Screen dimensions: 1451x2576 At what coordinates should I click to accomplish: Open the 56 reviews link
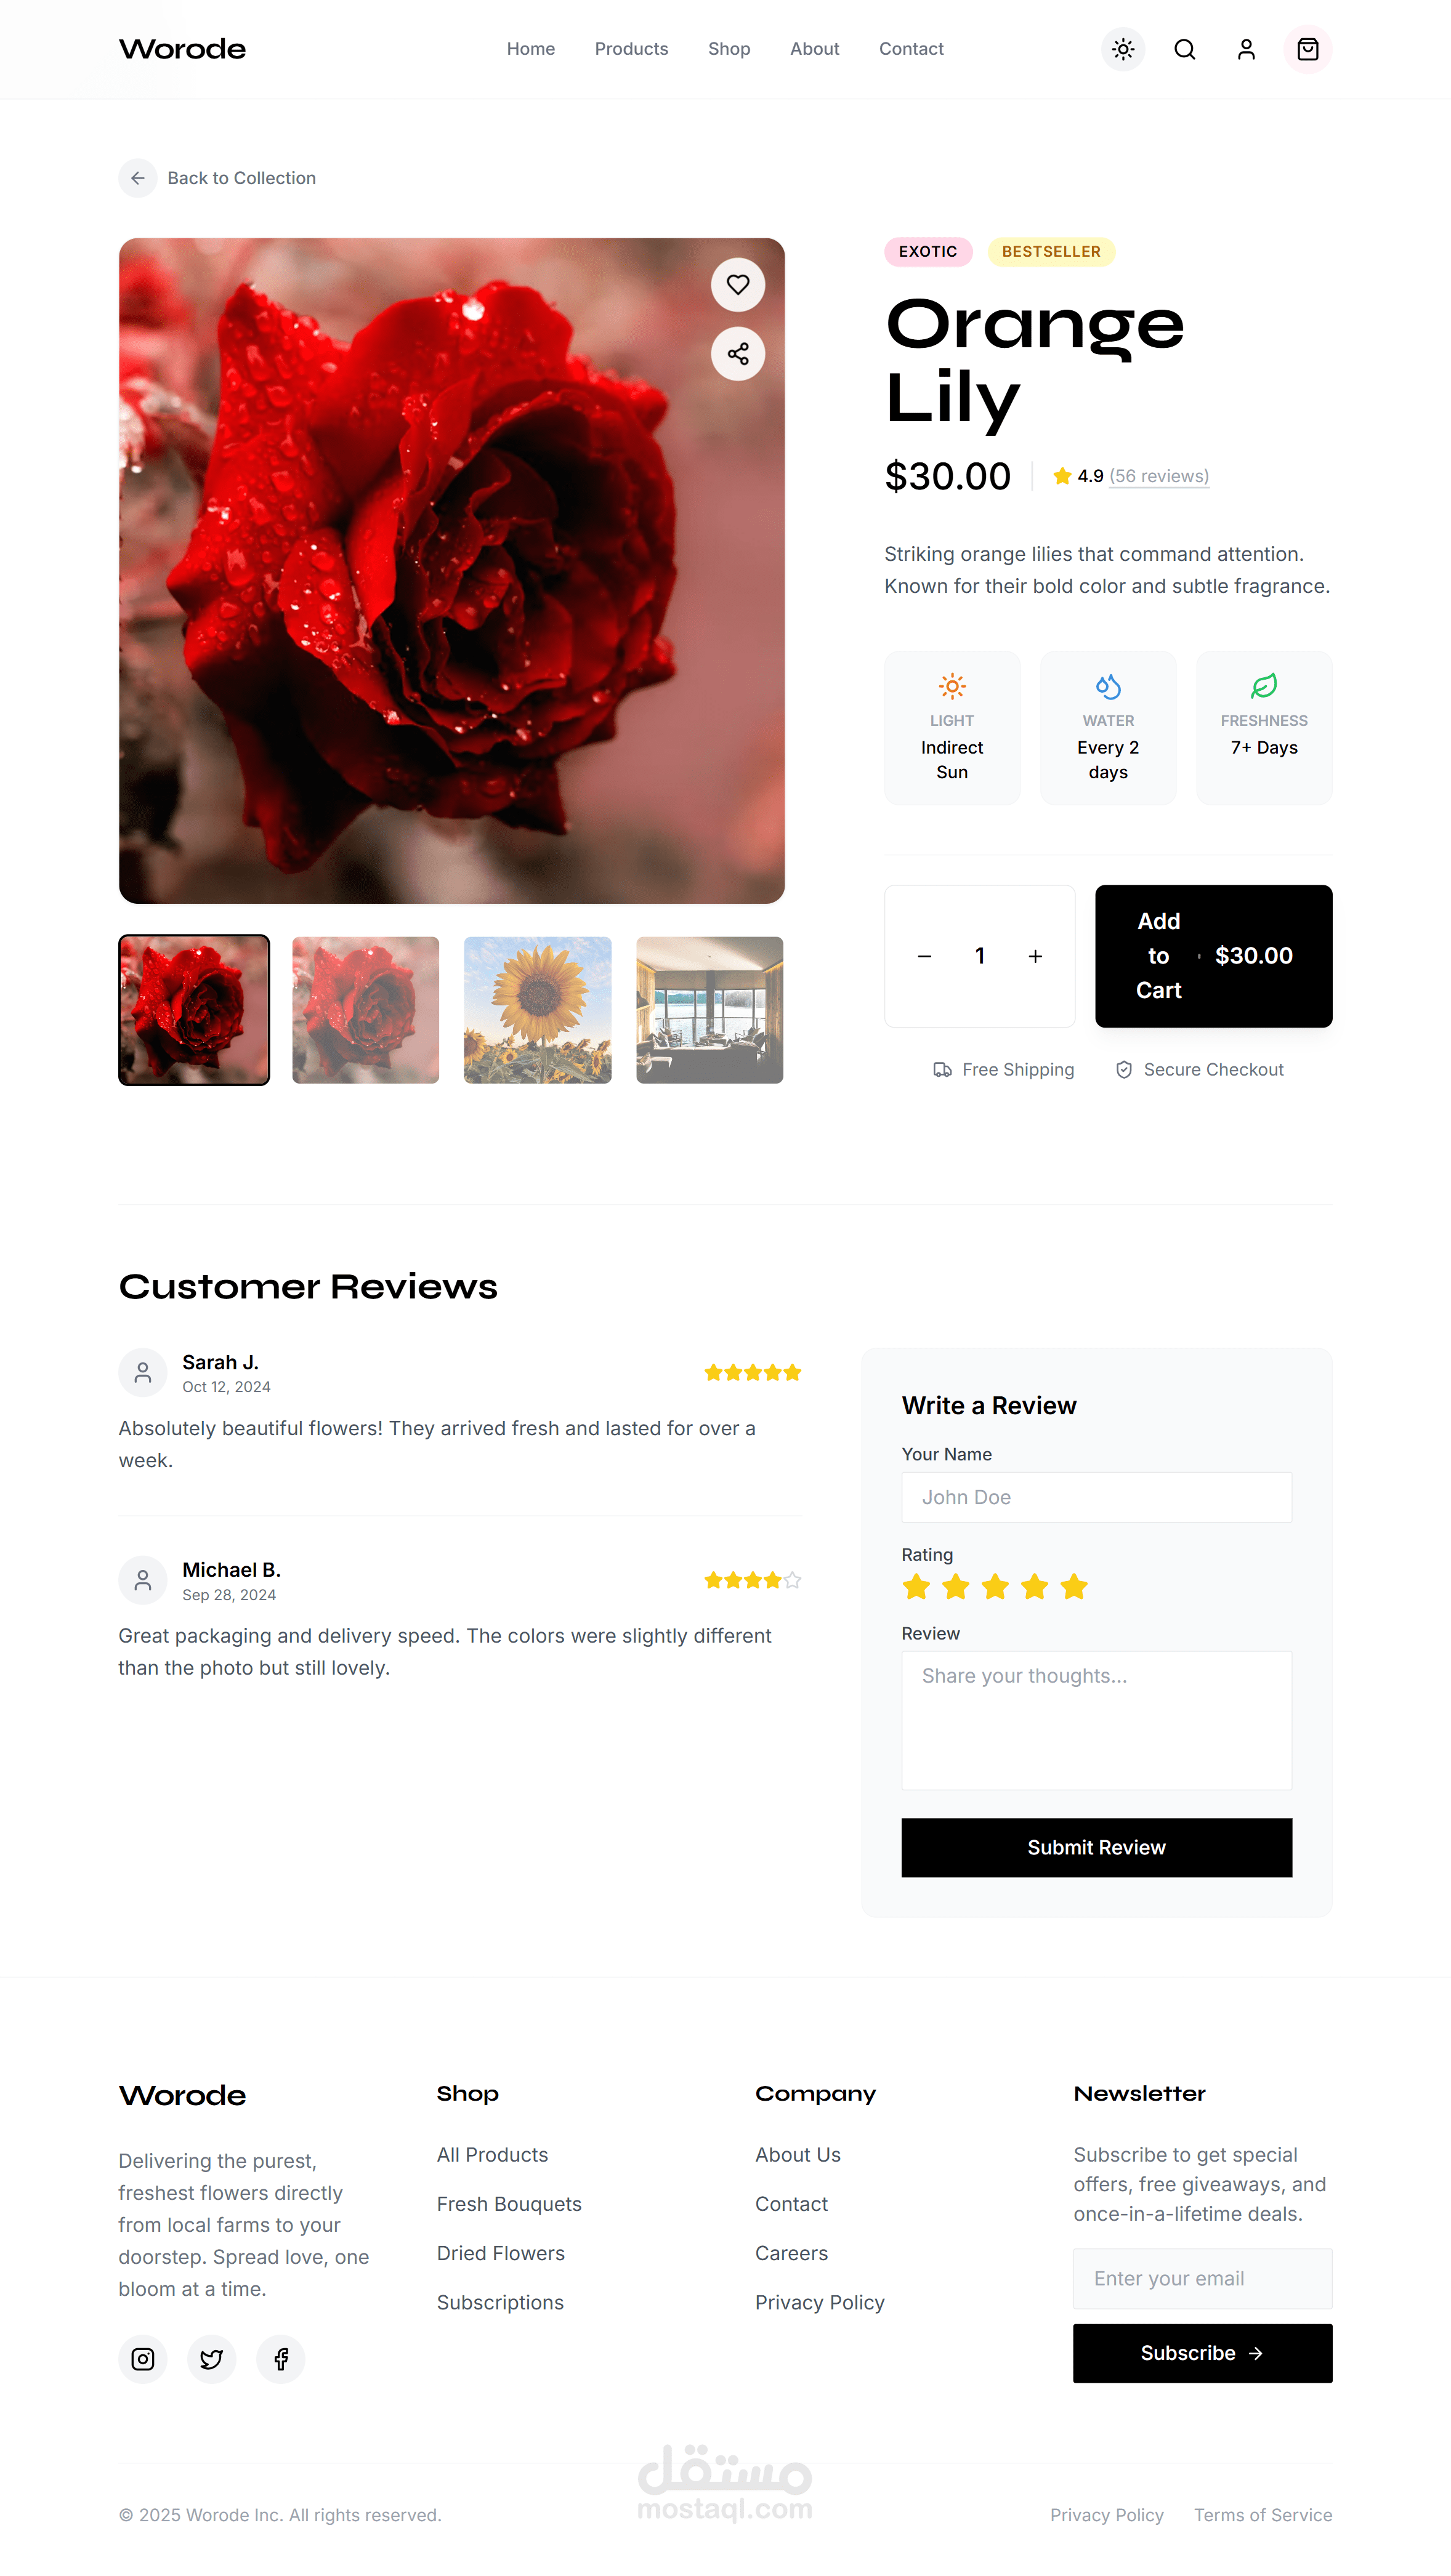(x=1159, y=476)
